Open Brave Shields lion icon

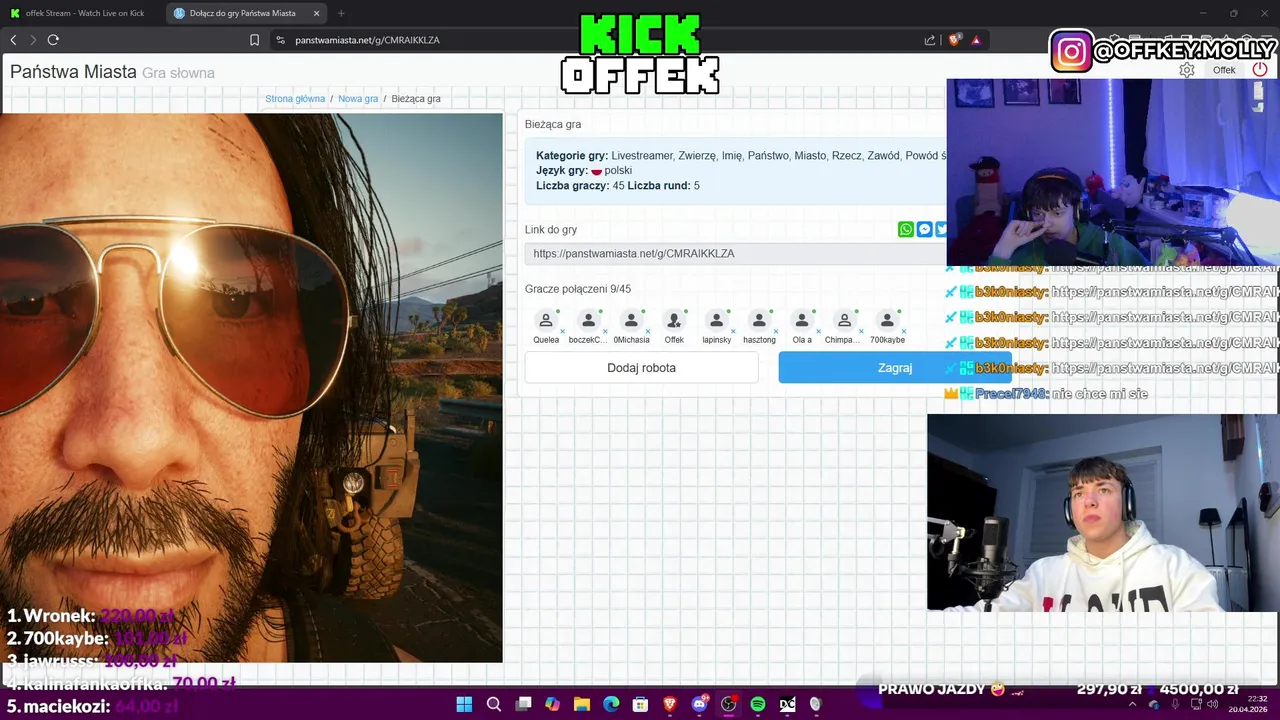[x=954, y=40]
